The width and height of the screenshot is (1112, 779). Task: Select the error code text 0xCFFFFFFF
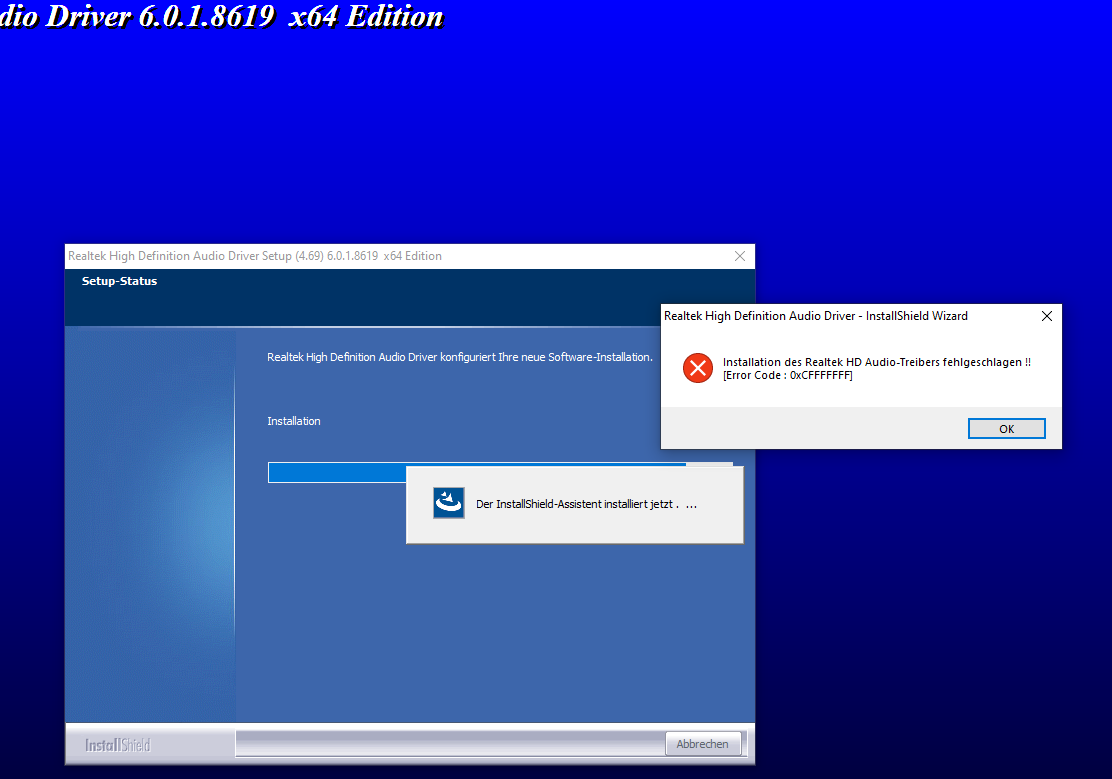821,375
